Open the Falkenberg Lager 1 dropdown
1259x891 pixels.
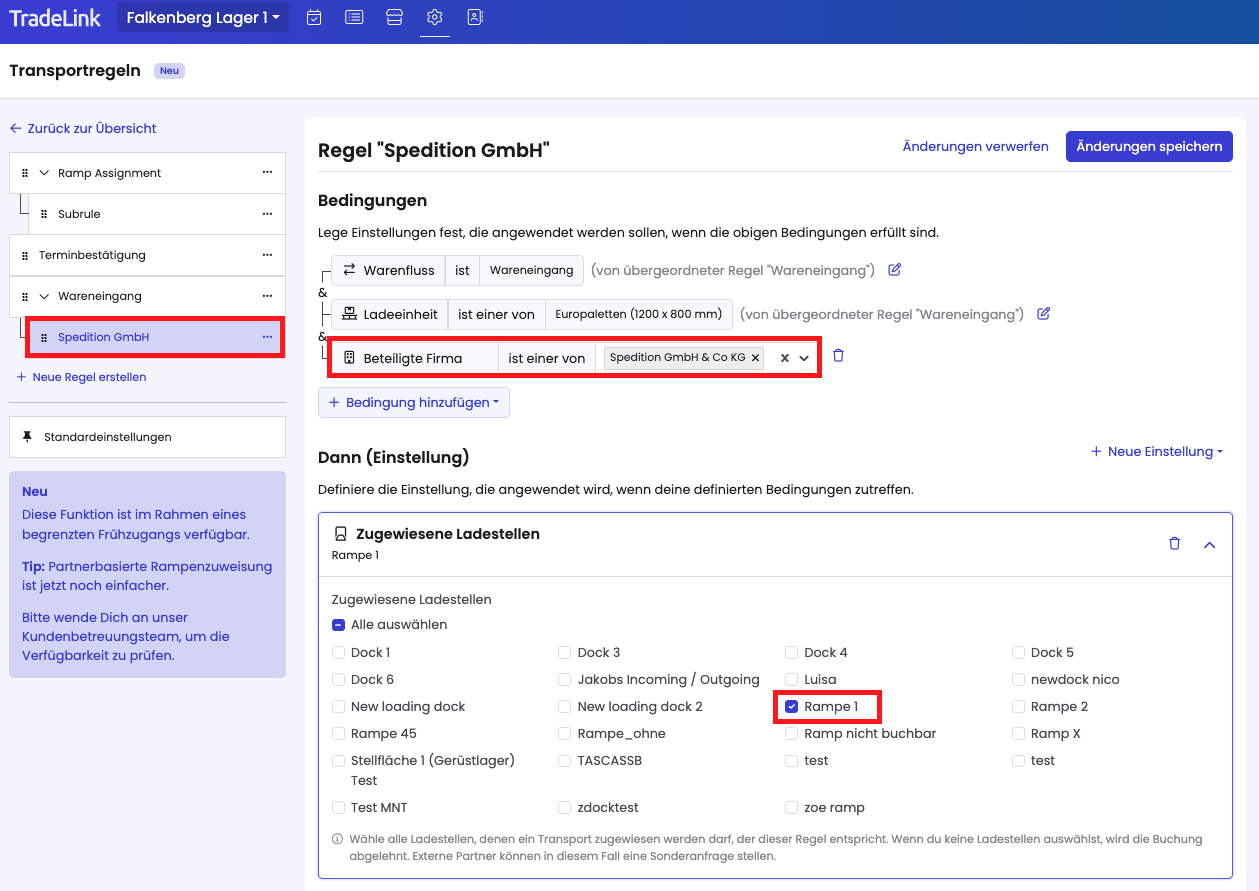(202, 17)
